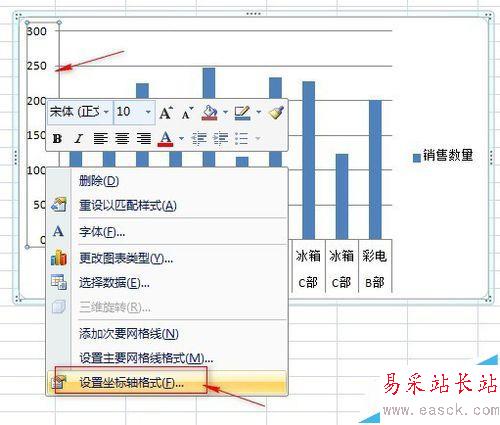The image size is (500, 425).
Task: Click the format axis icon
Action: [59, 382]
